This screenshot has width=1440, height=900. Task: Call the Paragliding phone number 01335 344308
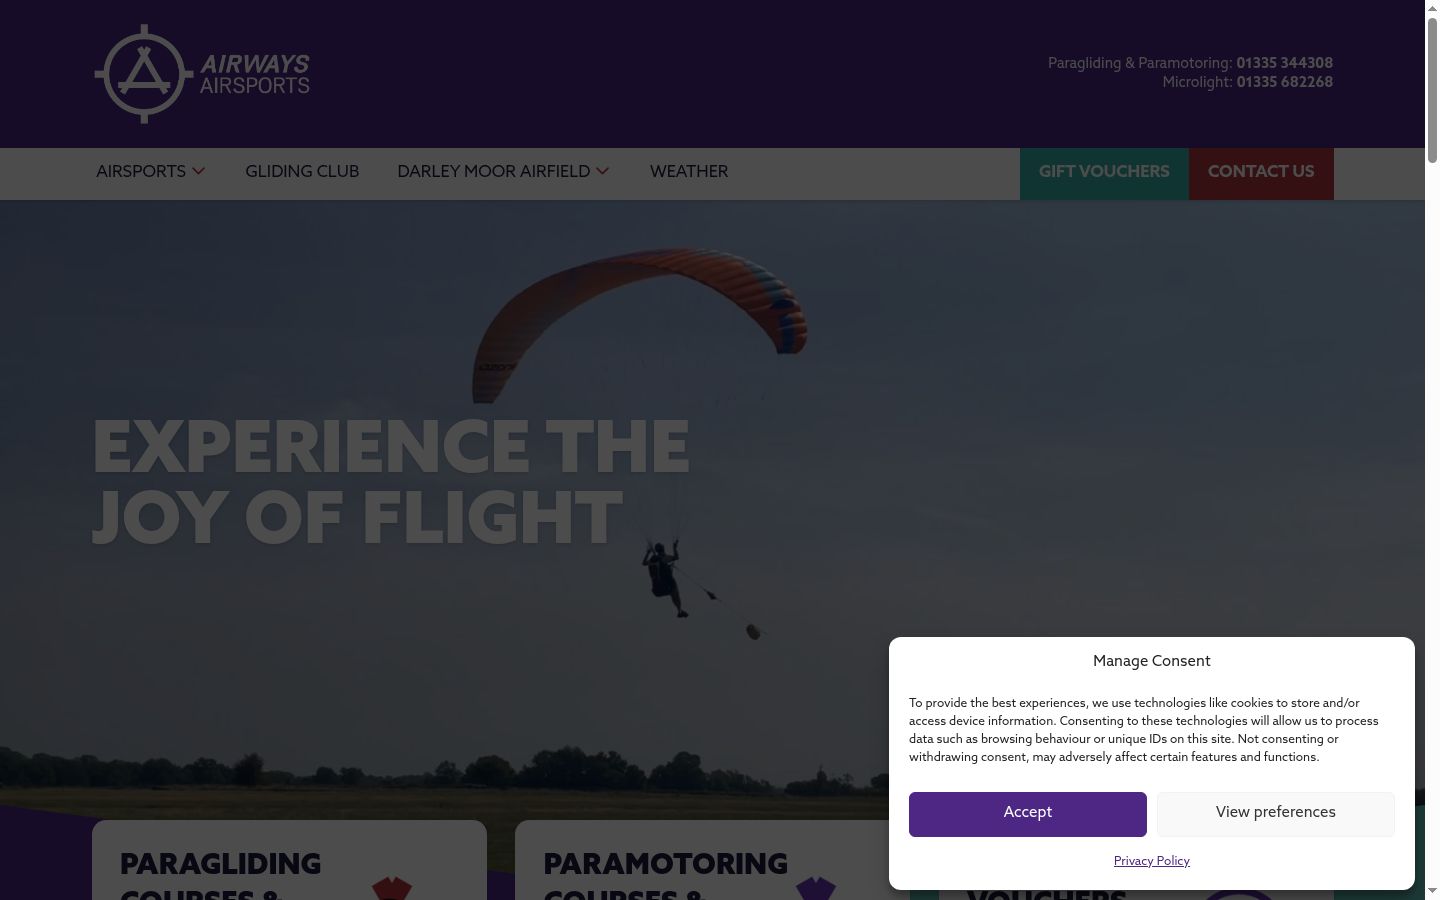tap(1284, 63)
